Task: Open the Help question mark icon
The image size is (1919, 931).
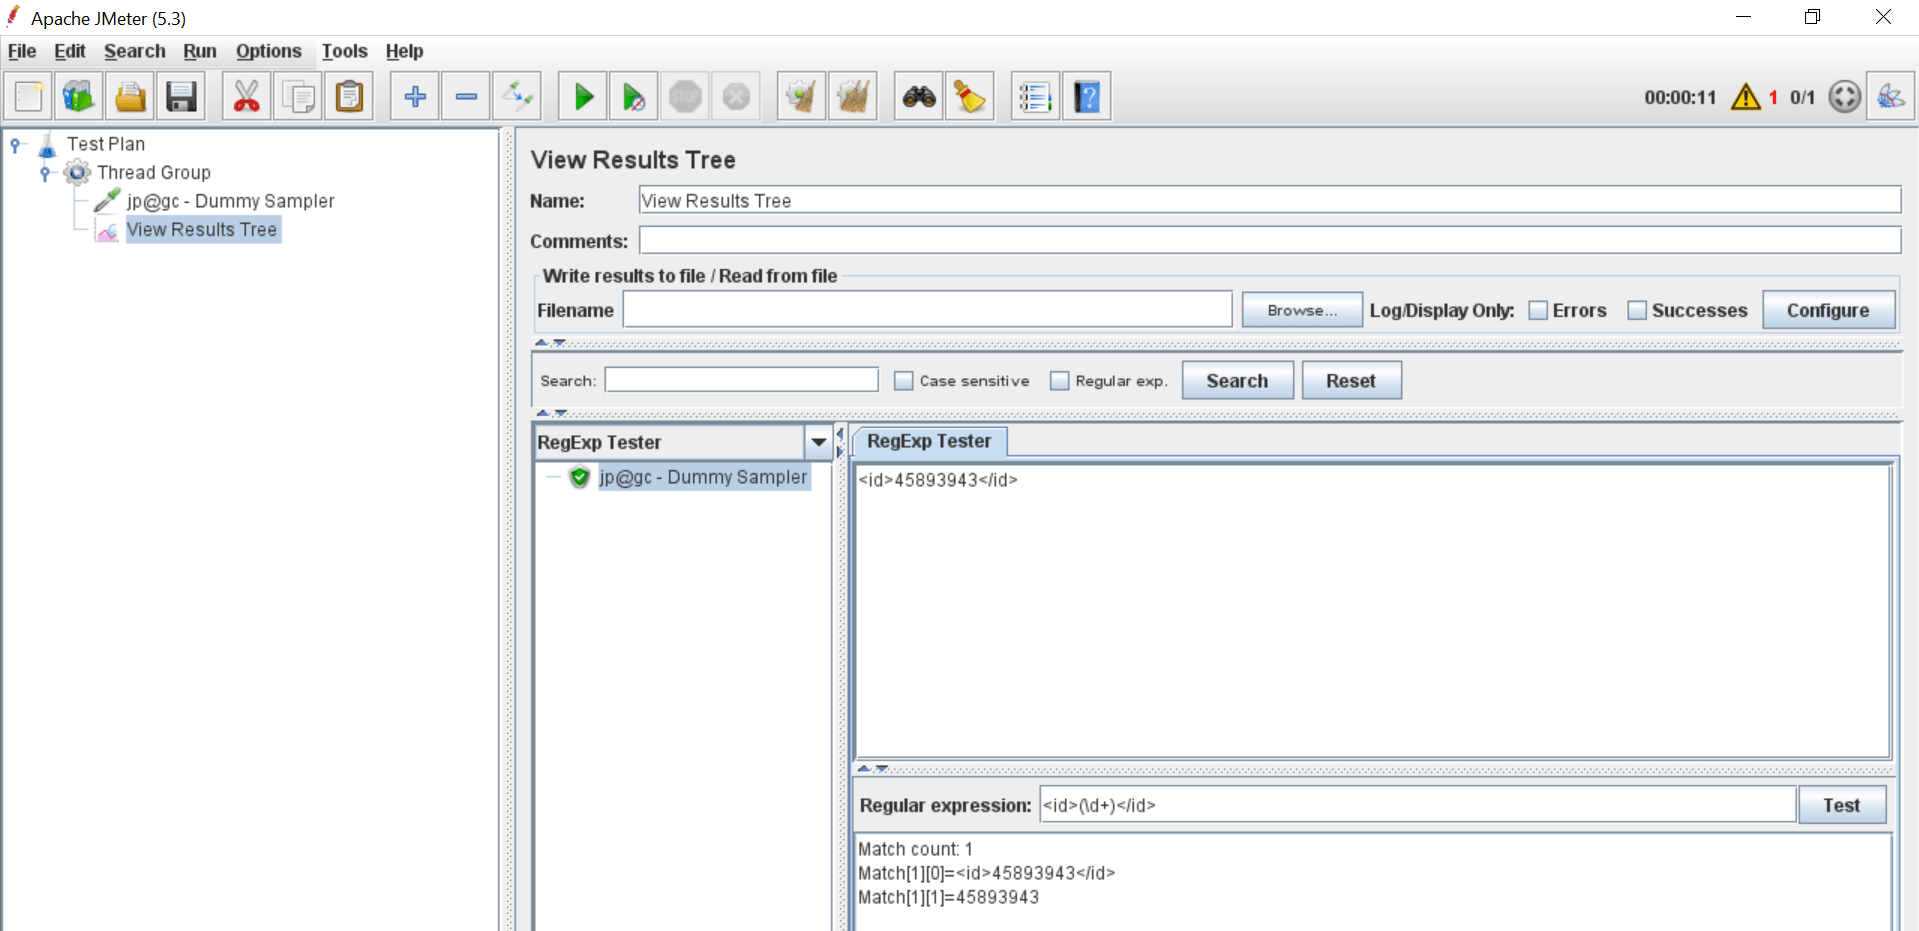Action: click(1087, 97)
